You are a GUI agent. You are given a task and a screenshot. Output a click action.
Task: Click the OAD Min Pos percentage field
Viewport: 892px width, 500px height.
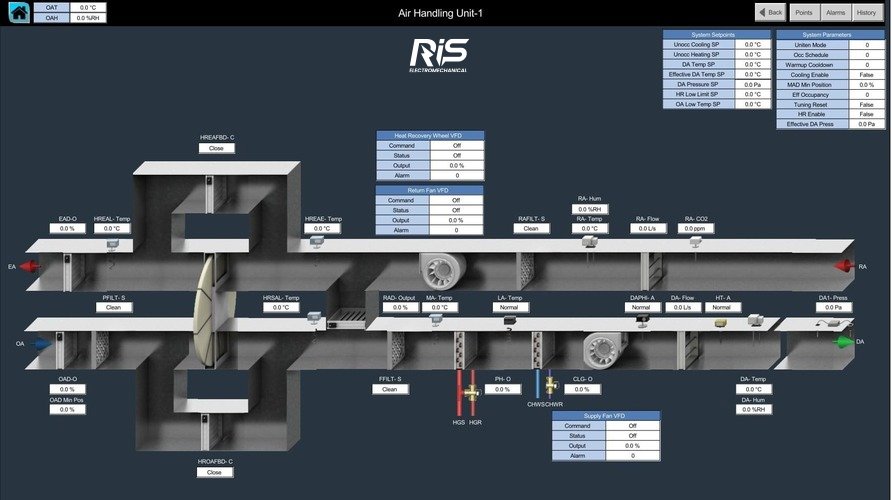(67, 409)
